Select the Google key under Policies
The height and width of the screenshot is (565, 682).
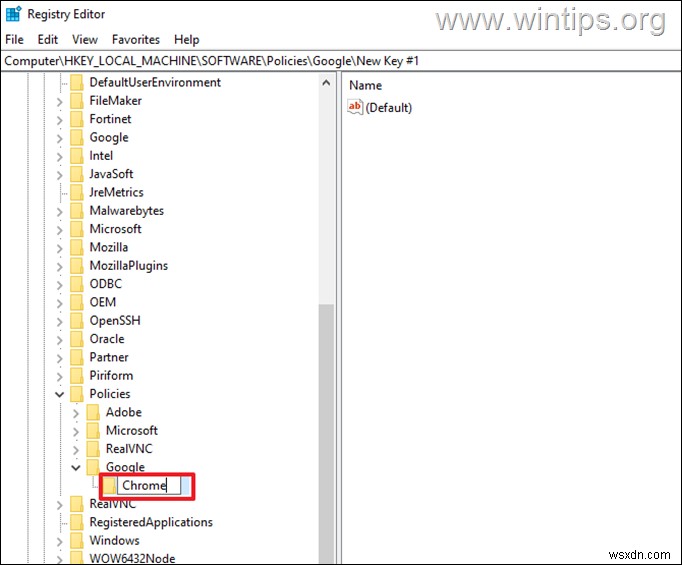point(125,467)
